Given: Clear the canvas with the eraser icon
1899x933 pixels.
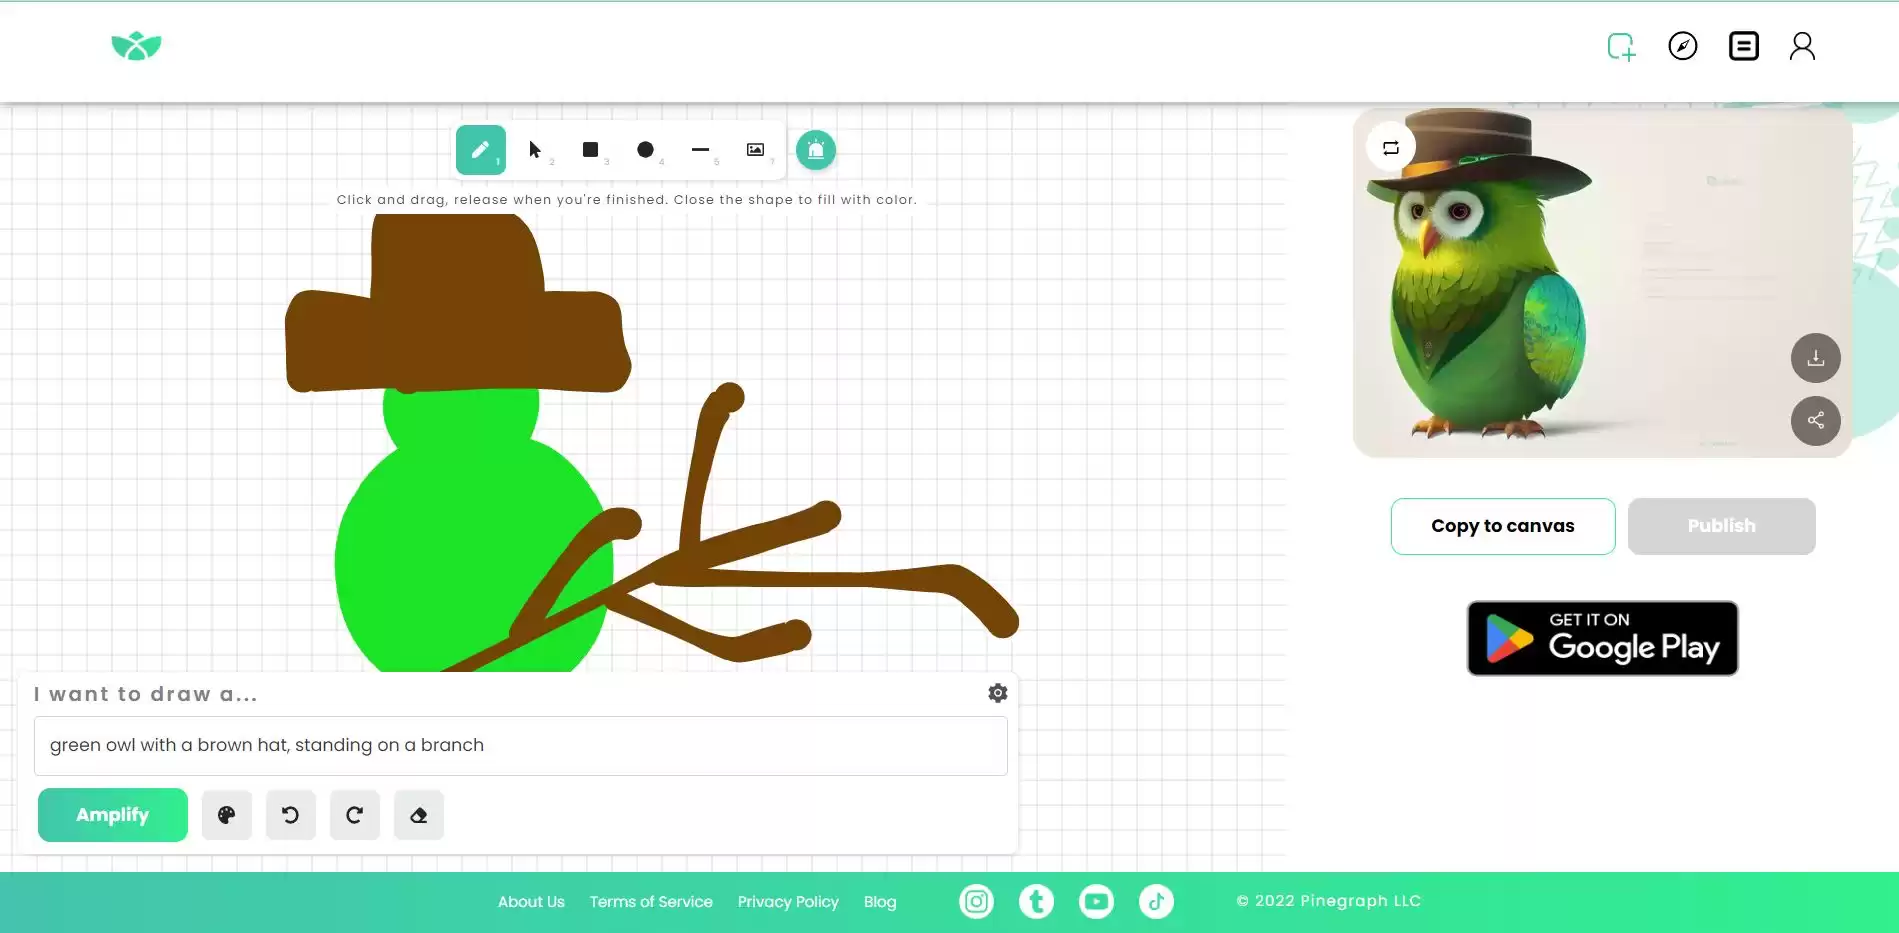Looking at the screenshot, I should point(418,814).
